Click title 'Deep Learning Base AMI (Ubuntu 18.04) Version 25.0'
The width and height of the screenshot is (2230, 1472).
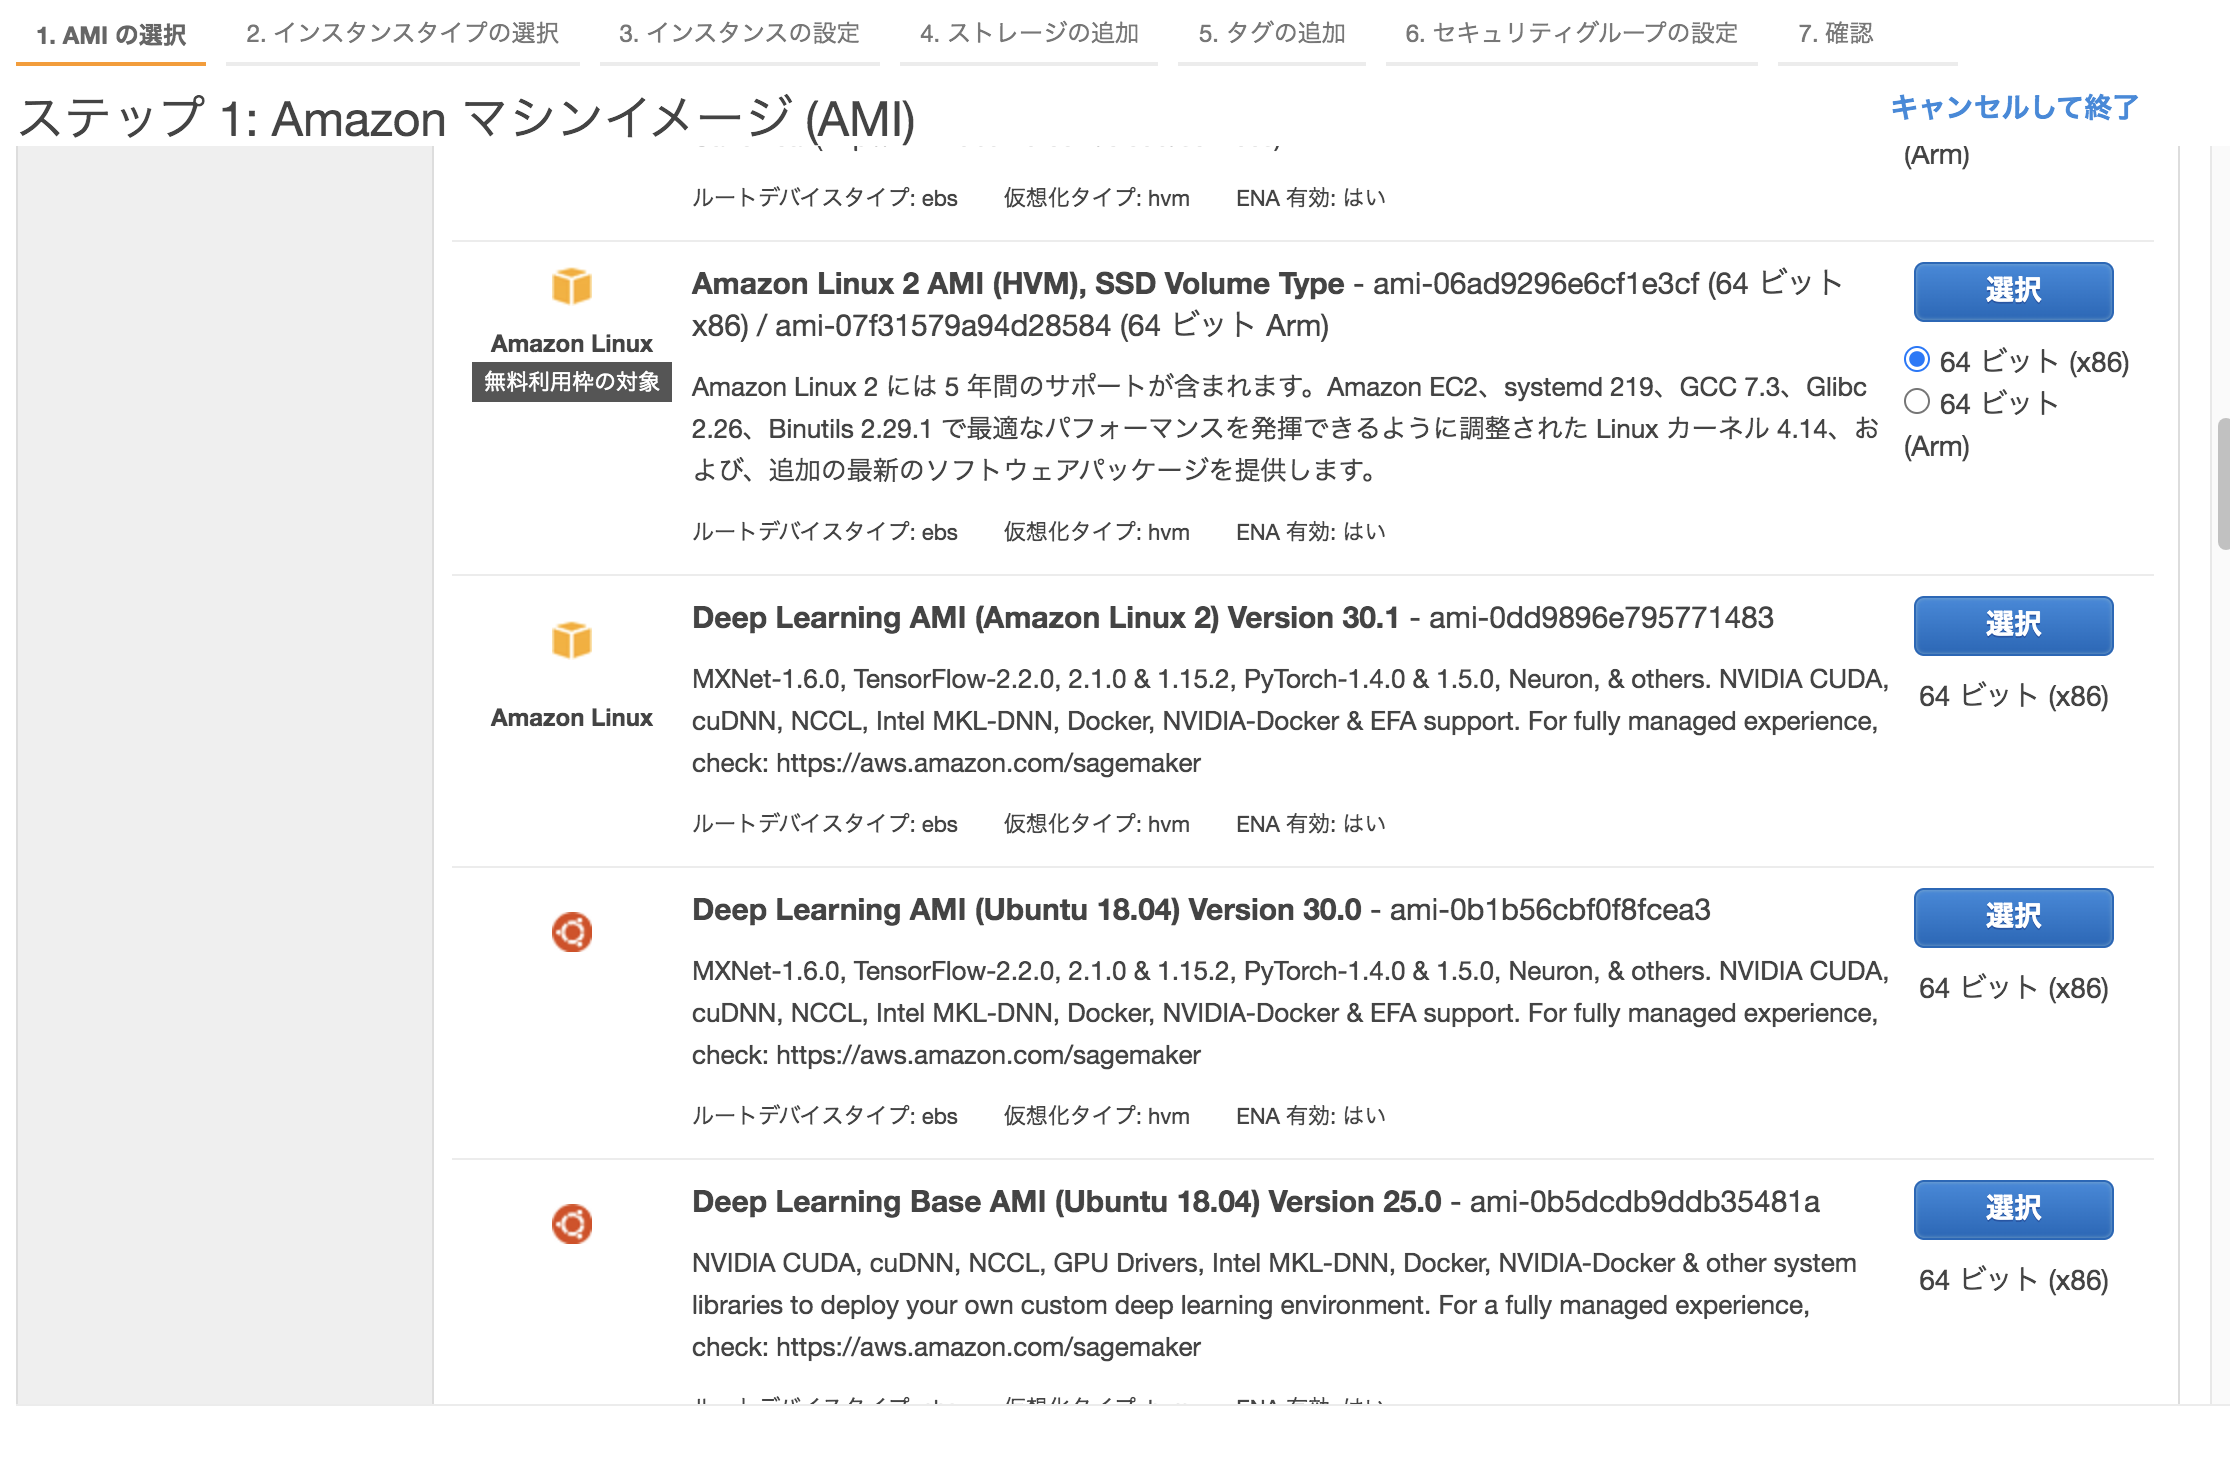click(1066, 1202)
